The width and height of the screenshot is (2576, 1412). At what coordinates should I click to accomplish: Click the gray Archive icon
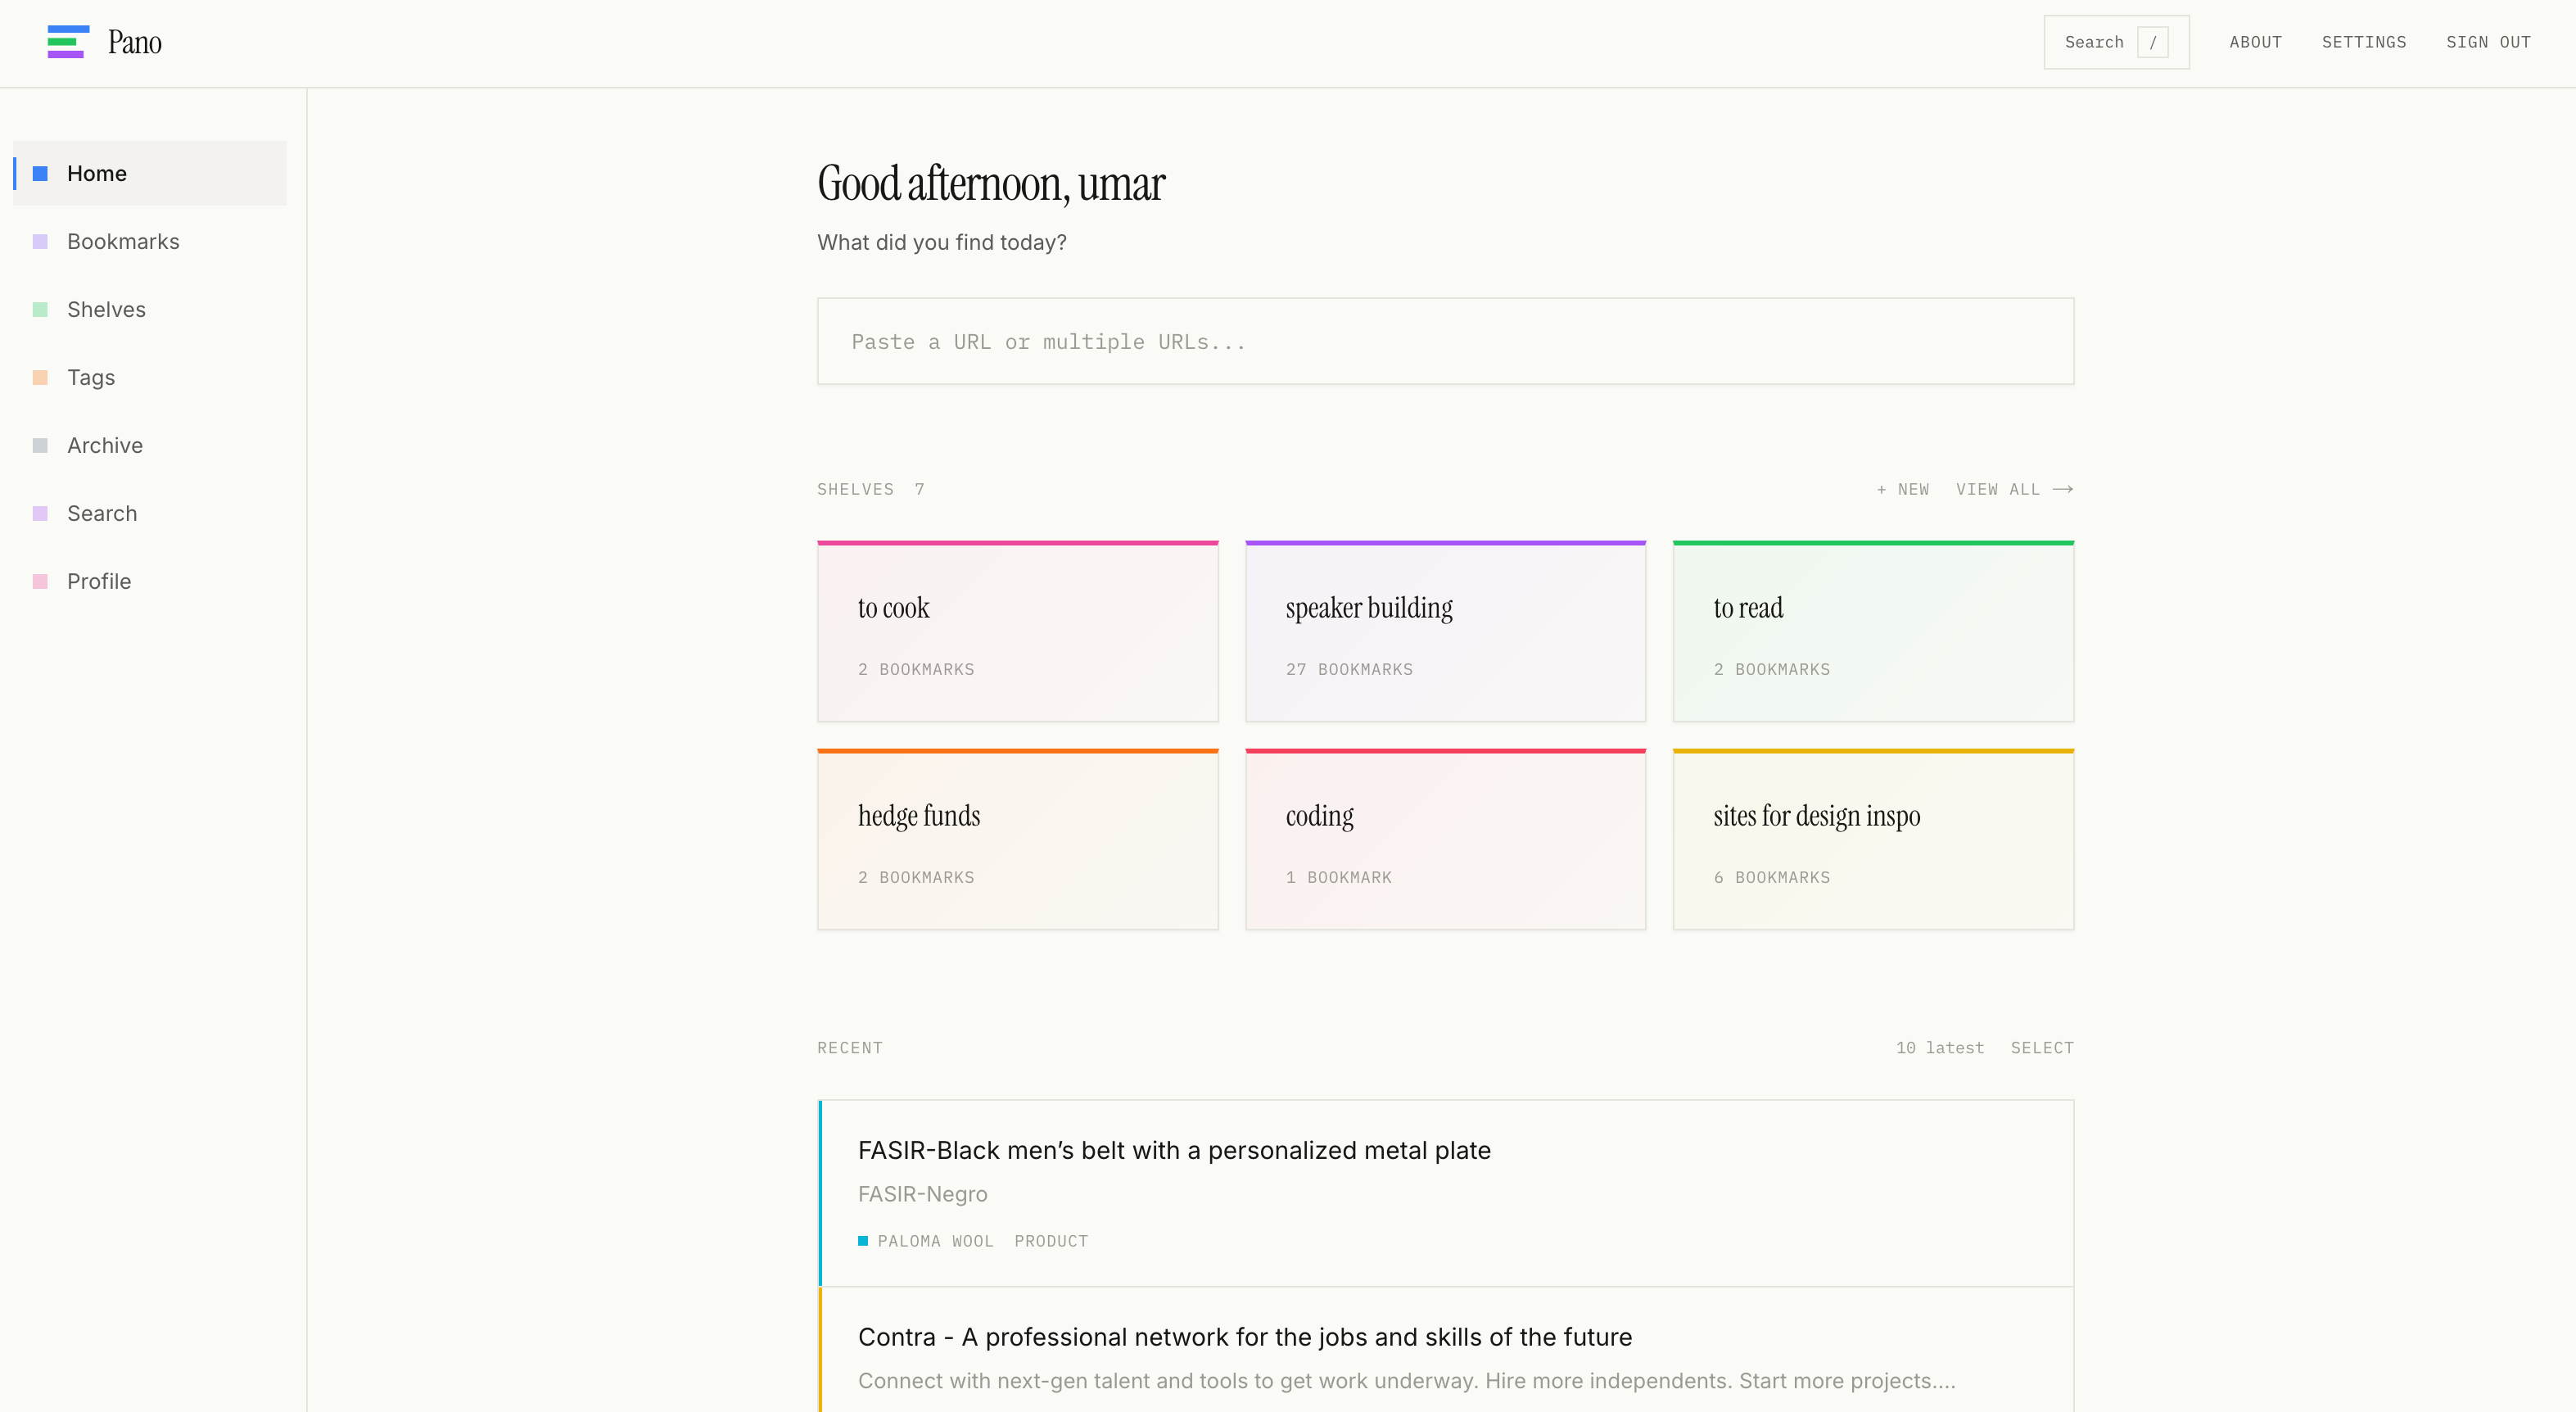39,445
